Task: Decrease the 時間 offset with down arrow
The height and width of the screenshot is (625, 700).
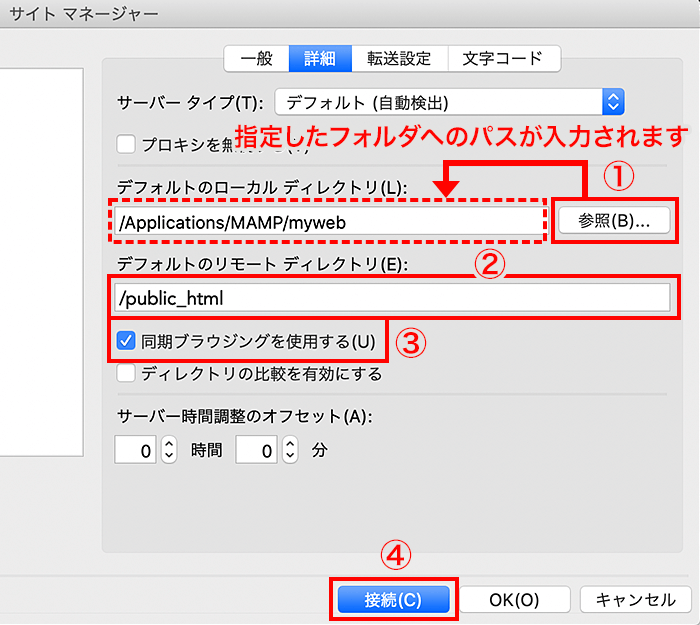Action: pos(169,457)
